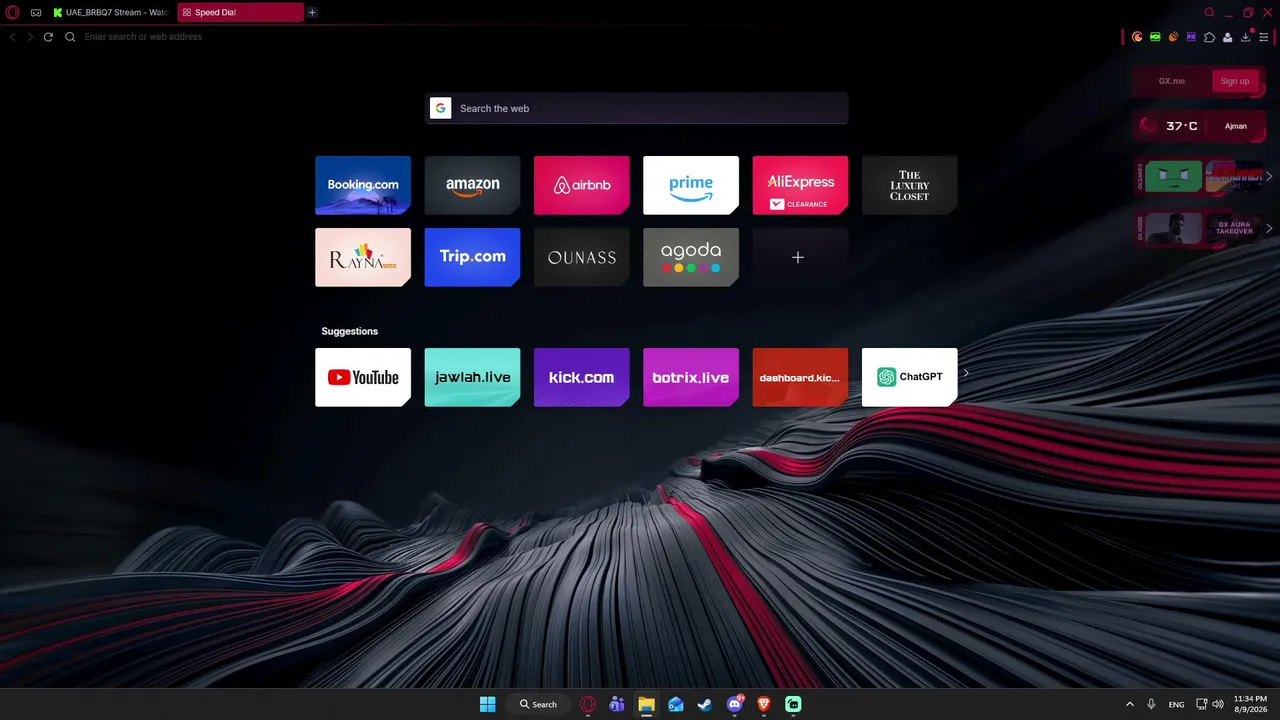The height and width of the screenshot is (720, 1280).
Task: Open the purple extension icon in the toolbar
Action: pos(1191,37)
